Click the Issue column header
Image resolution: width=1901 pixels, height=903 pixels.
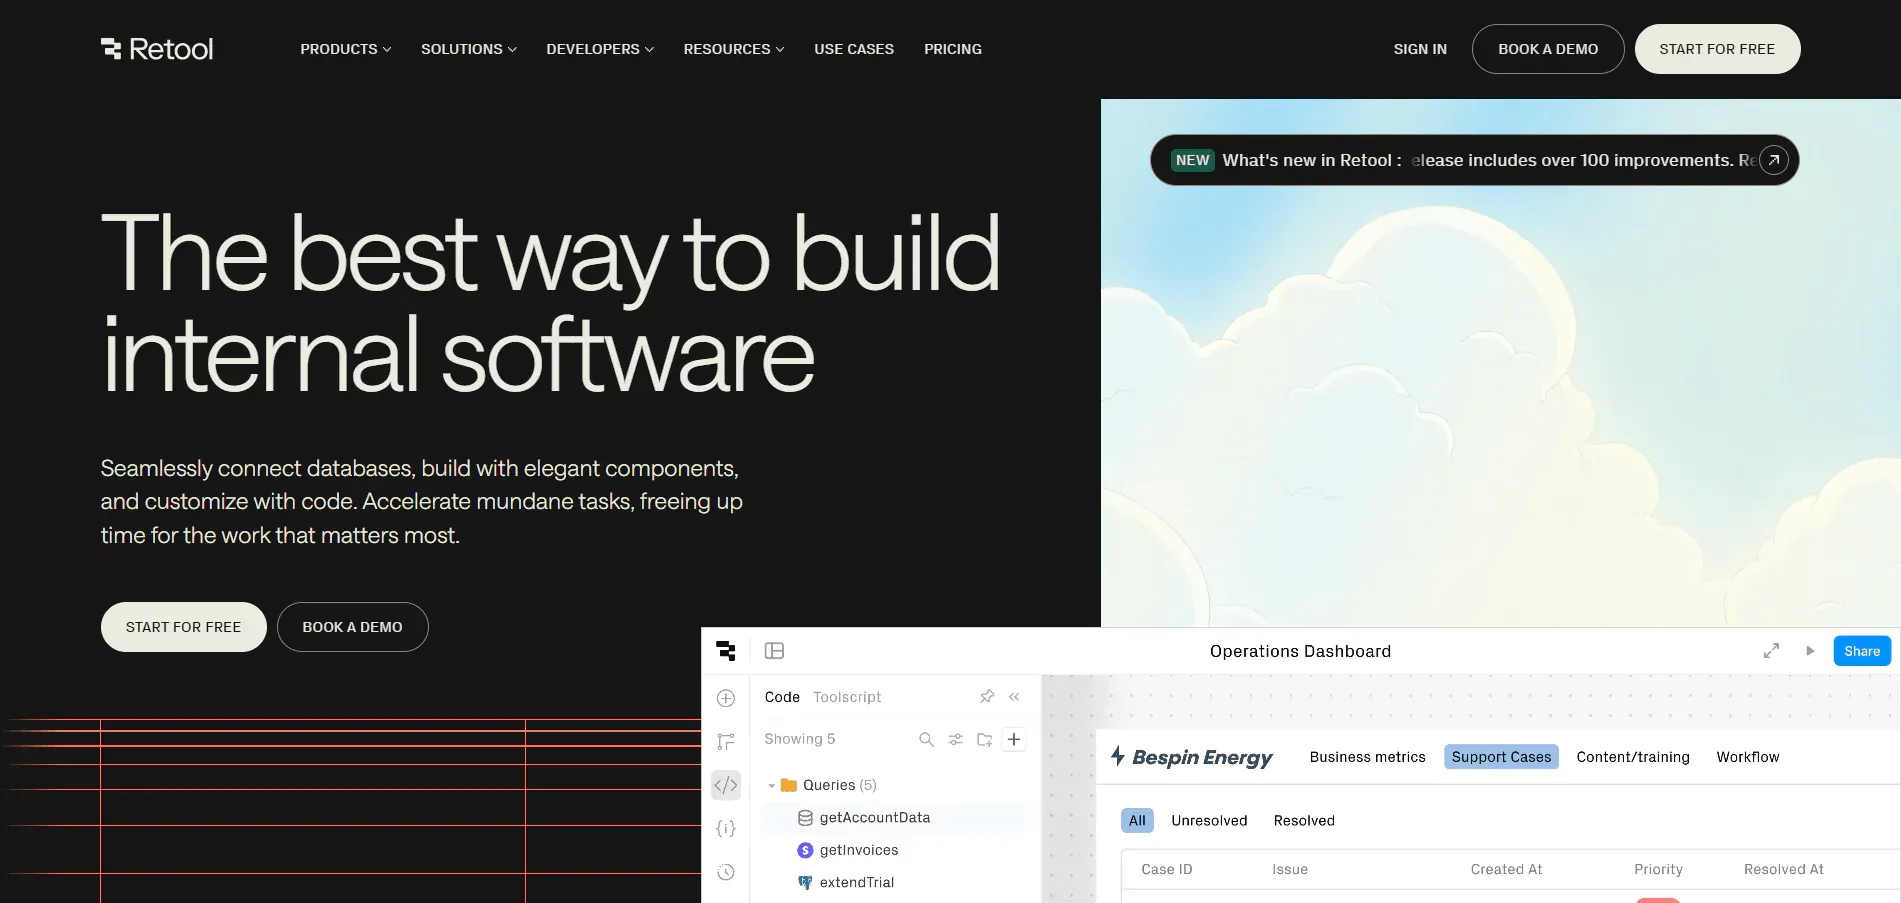click(x=1290, y=869)
